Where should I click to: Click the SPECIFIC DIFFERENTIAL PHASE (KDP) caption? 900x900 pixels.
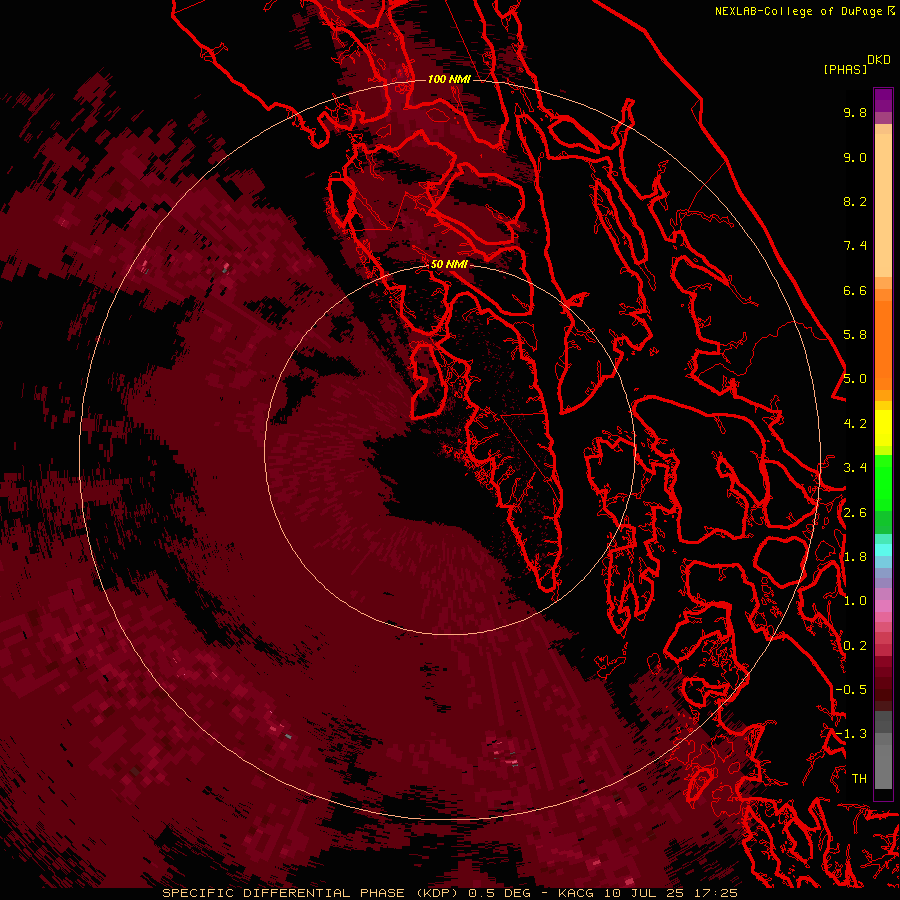coord(311,893)
